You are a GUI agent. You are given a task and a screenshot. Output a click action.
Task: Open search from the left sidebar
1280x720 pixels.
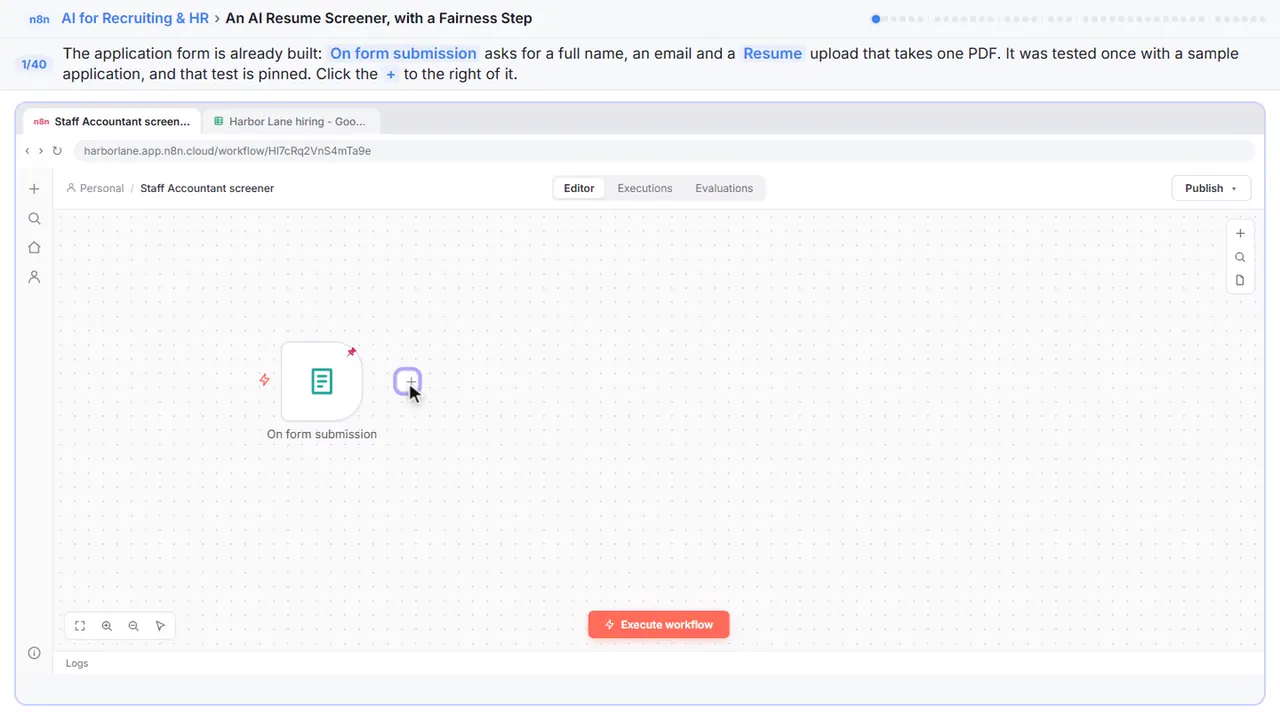click(34, 218)
